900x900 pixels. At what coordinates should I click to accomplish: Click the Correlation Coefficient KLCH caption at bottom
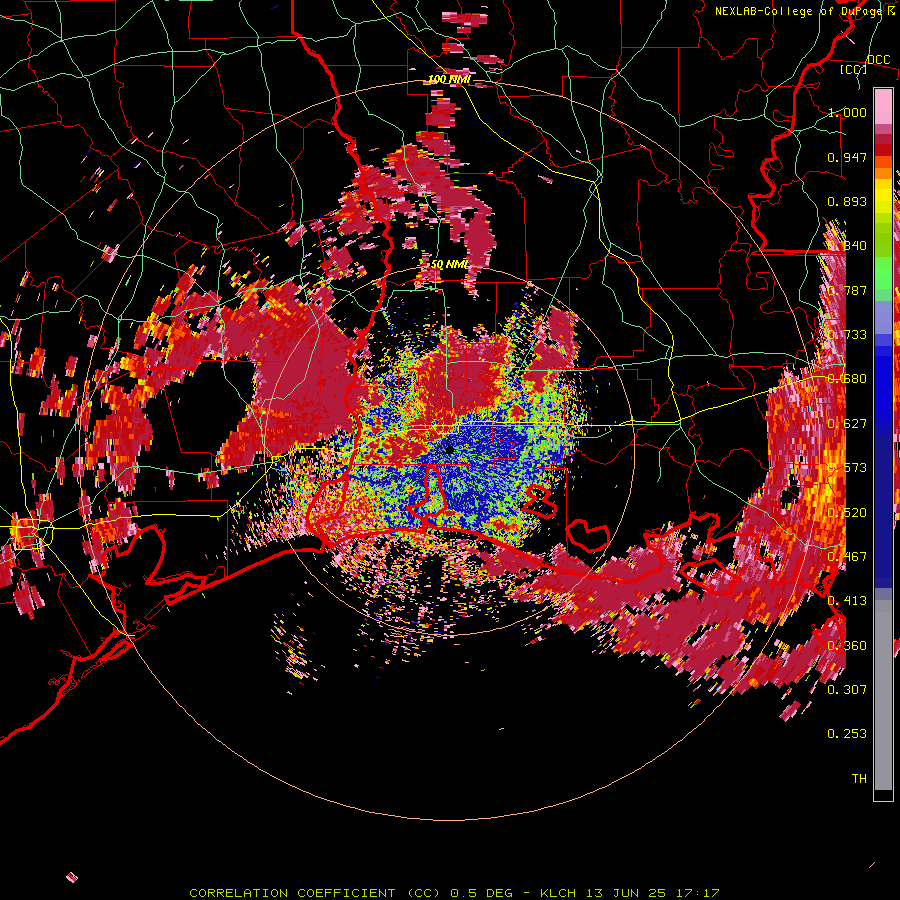point(454,893)
